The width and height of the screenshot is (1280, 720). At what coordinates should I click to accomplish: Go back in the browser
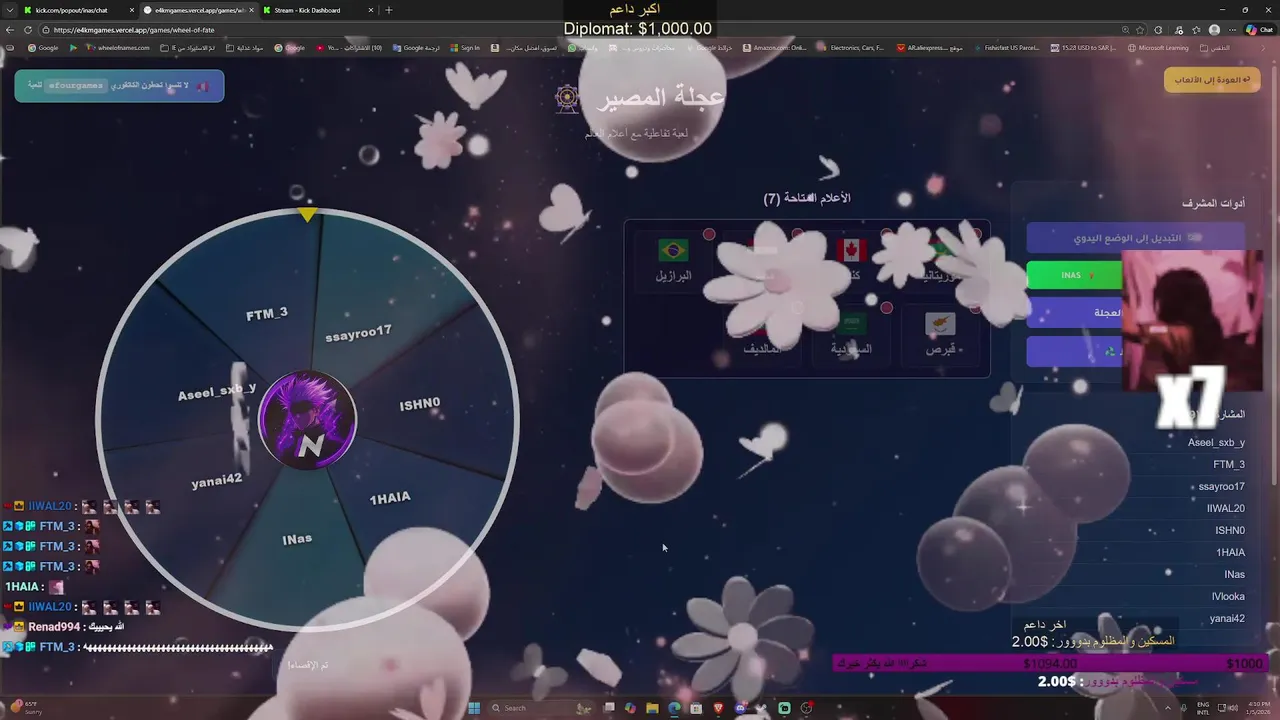pos(10,30)
